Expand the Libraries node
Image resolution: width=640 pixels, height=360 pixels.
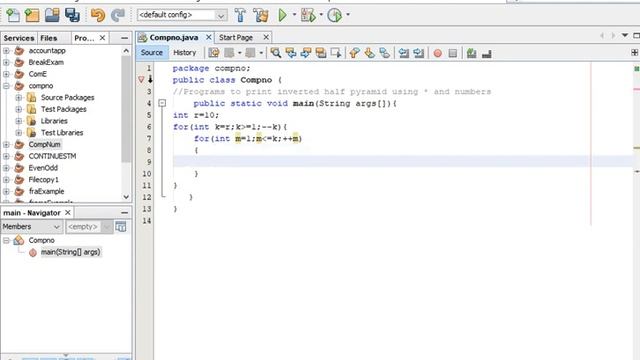pyautogui.click(x=18, y=121)
